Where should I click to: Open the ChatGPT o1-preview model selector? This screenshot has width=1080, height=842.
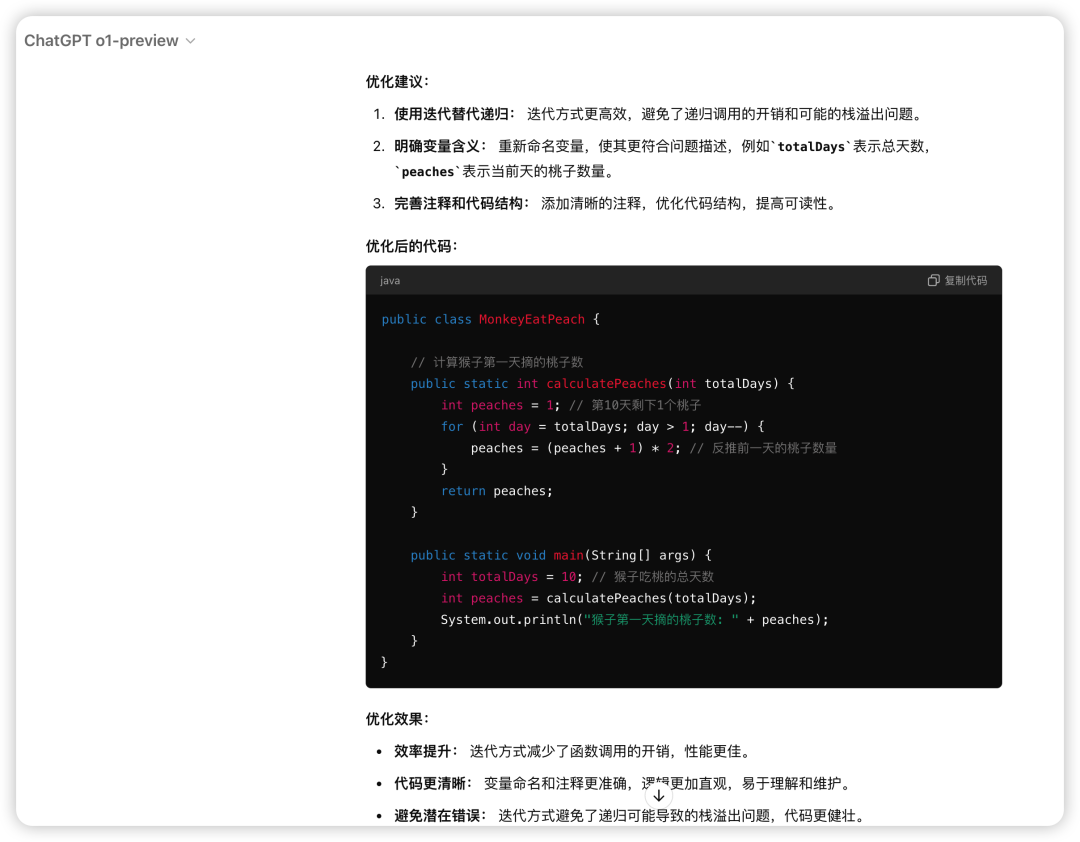click(101, 41)
